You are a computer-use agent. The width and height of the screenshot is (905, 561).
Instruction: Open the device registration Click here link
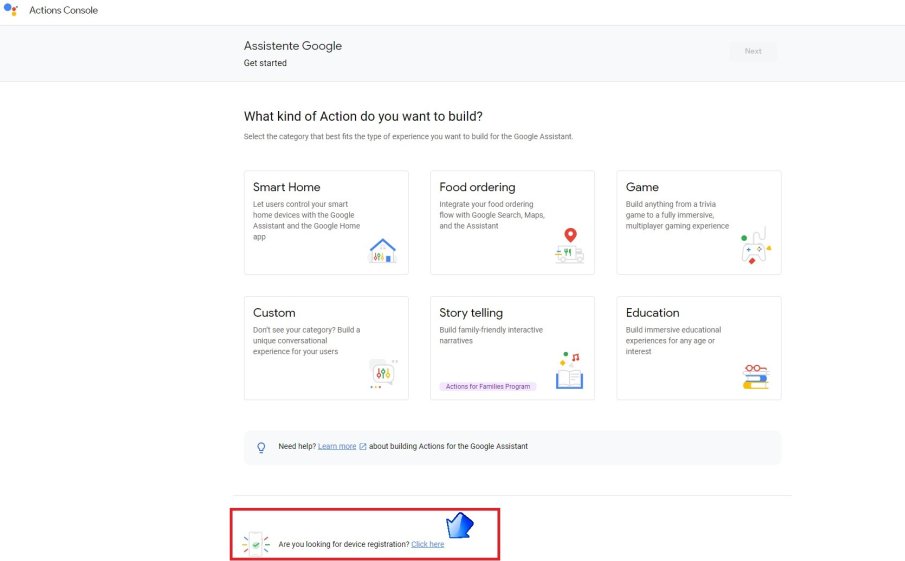pos(428,544)
